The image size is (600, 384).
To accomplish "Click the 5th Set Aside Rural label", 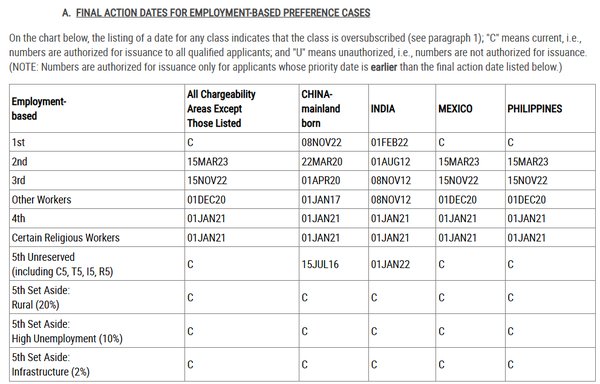I will (41, 298).
